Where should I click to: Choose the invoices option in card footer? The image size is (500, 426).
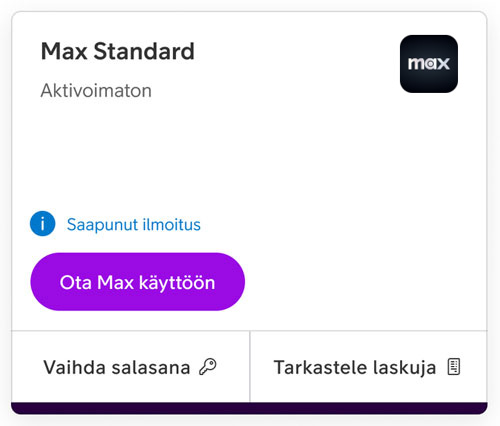(x=369, y=367)
